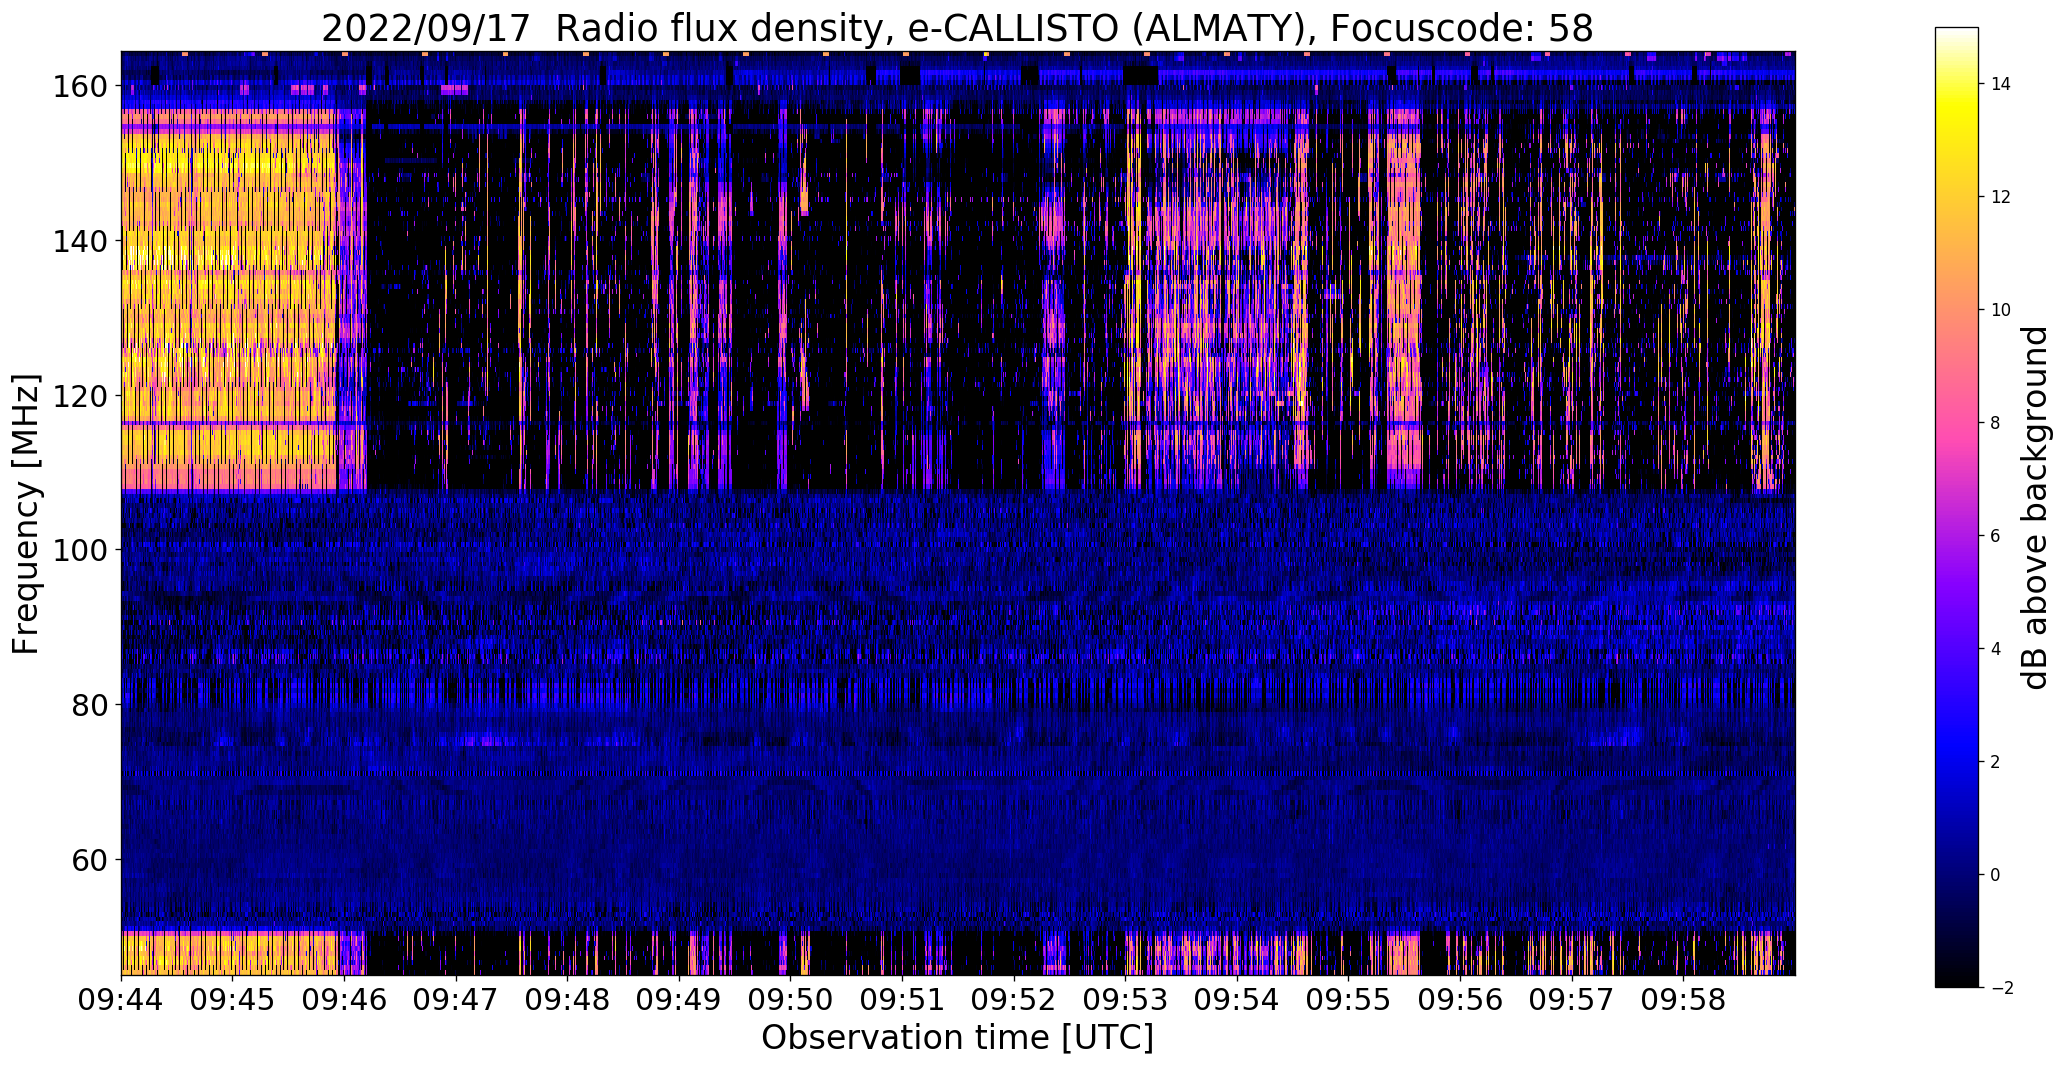Select the 09:49 time tick label
Screen dimensions: 2066x1067
point(679,999)
